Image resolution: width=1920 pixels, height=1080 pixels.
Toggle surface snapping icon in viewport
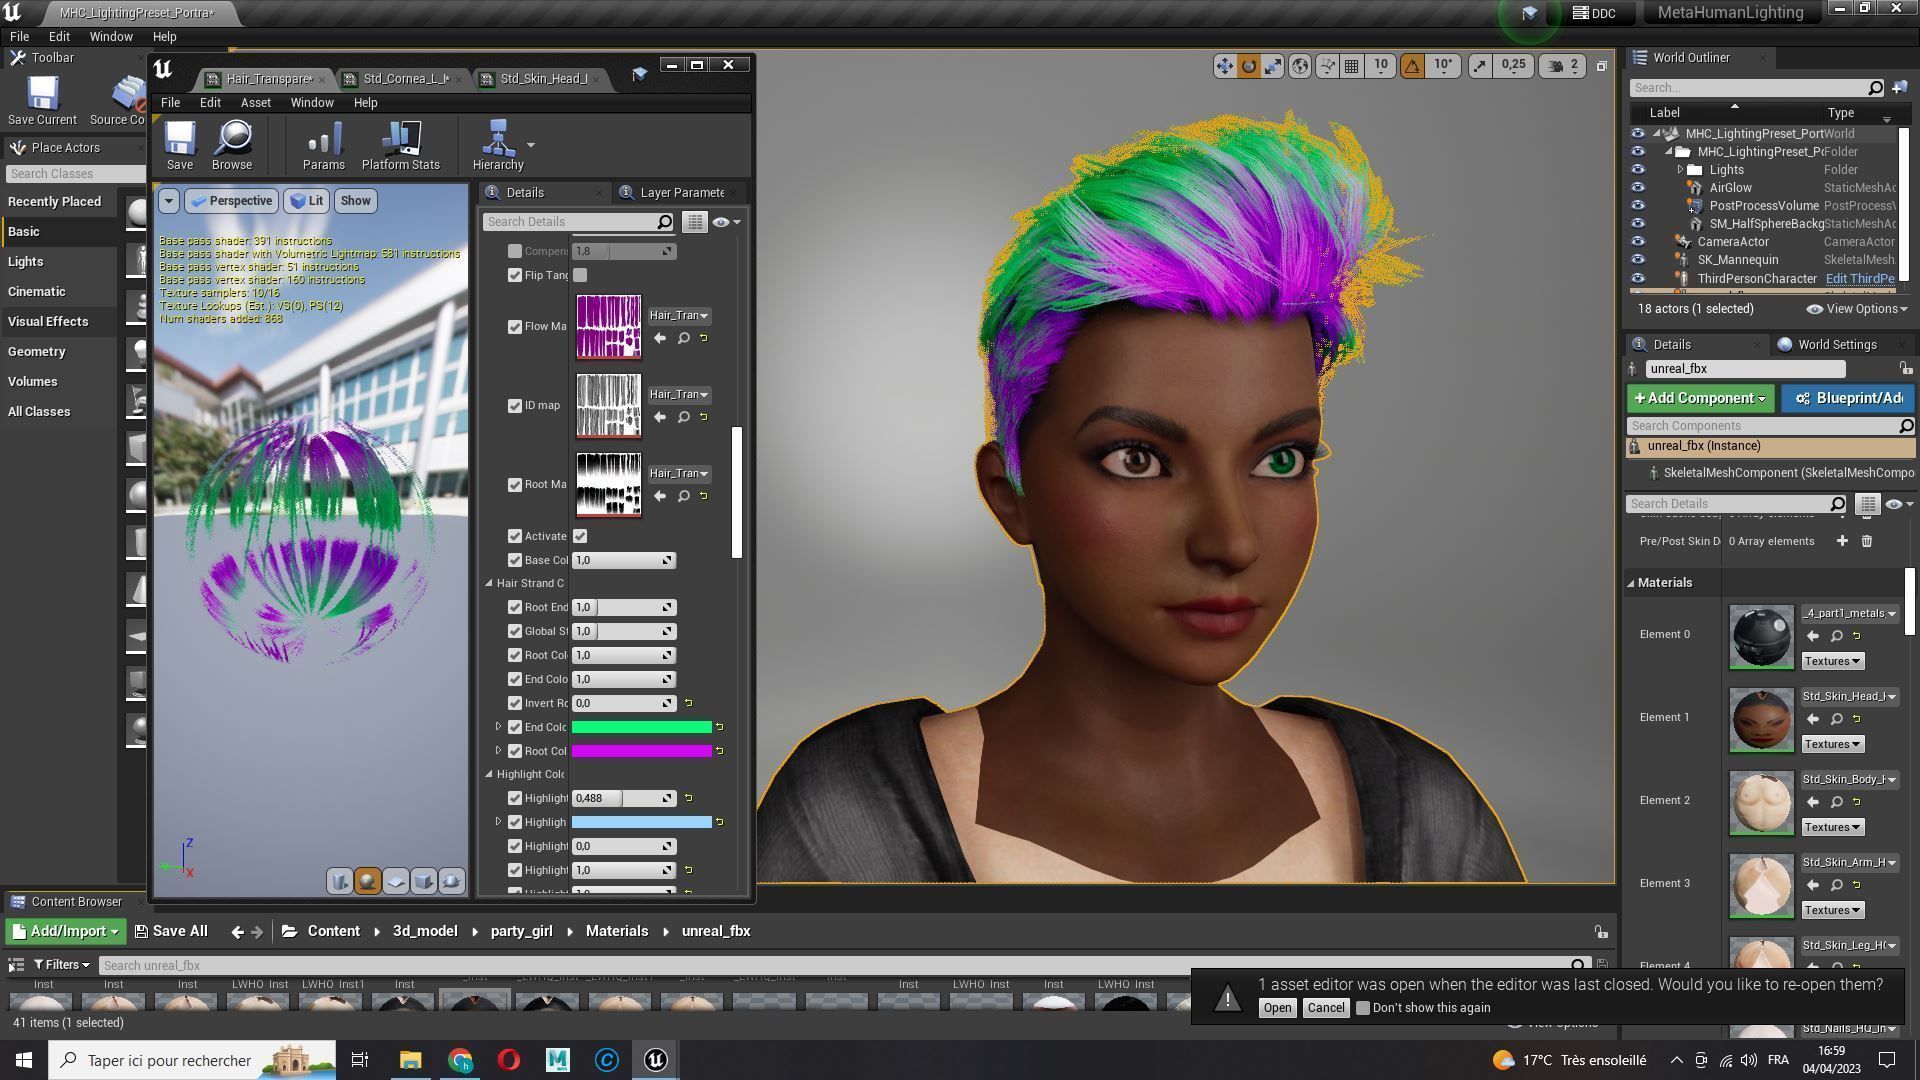pyautogui.click(x=1327, y=66)
